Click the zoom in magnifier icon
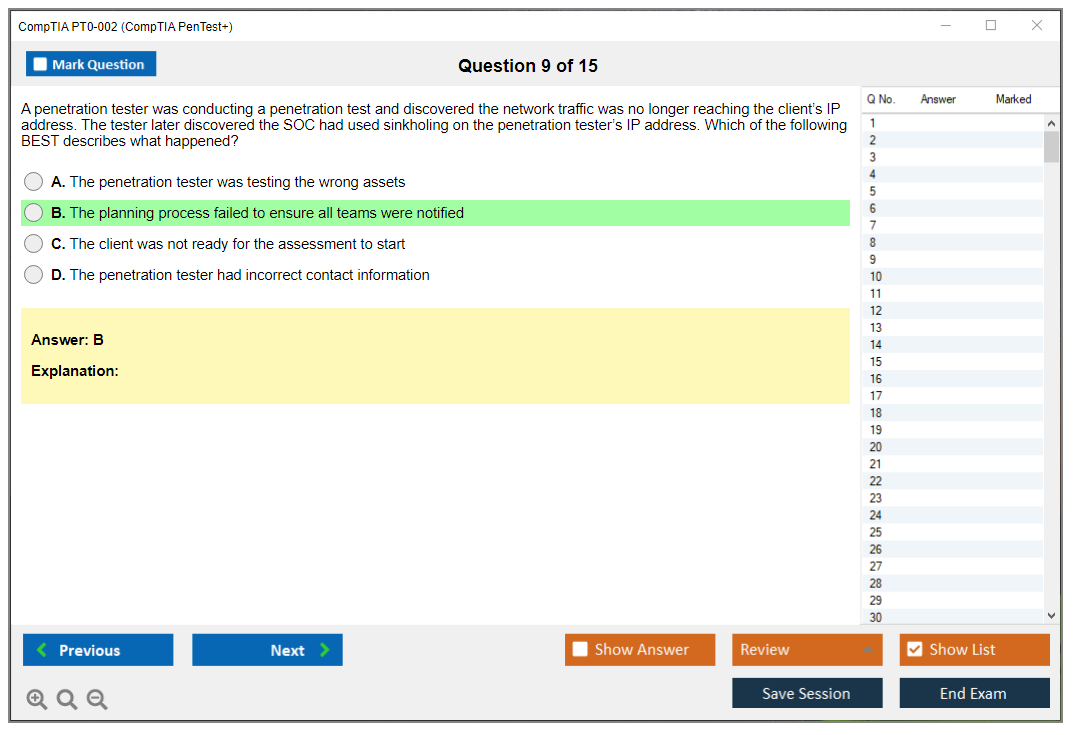 37,700
